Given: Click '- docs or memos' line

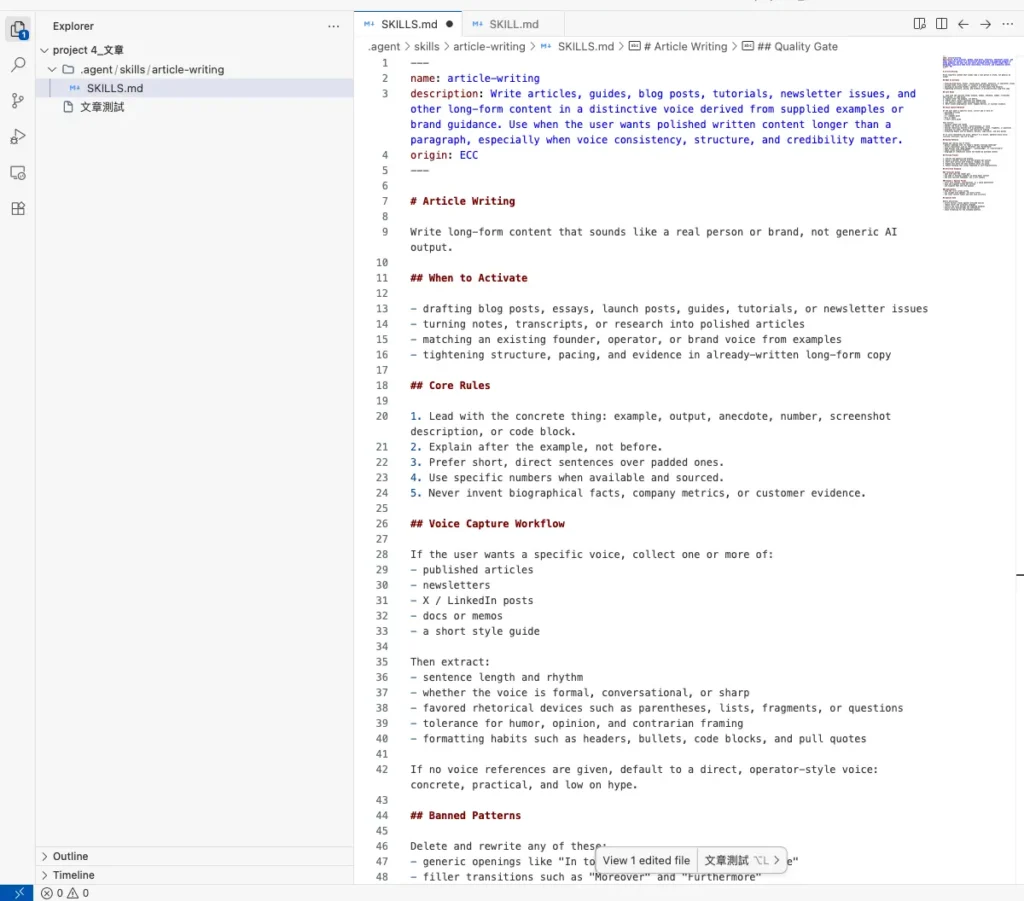Looking at the screenshot, I should (x=456, y=616).
